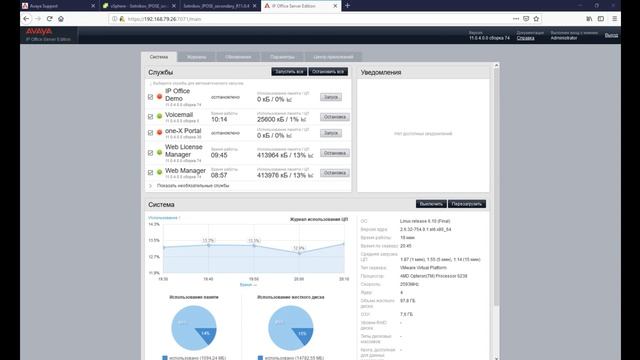Image resolution: width=640 pixels, height=360 pixels.
Task: Click the Уведомления panel header
Action: tap(423, 72)
